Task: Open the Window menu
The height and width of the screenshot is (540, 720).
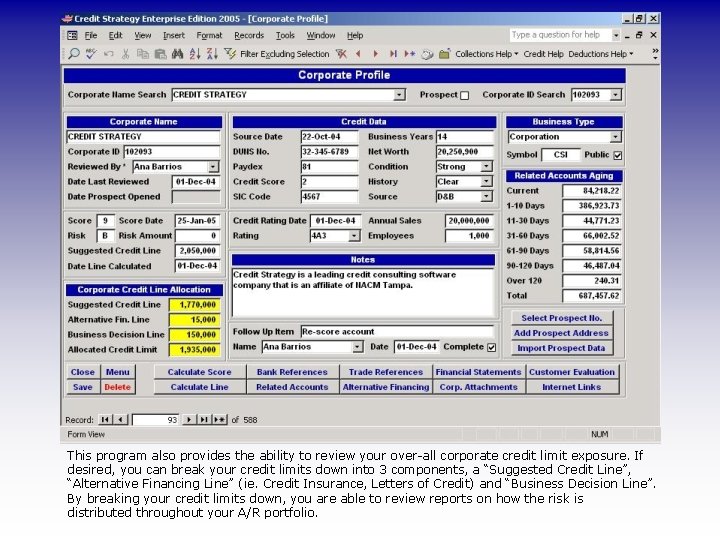Action: pos(321,35)
